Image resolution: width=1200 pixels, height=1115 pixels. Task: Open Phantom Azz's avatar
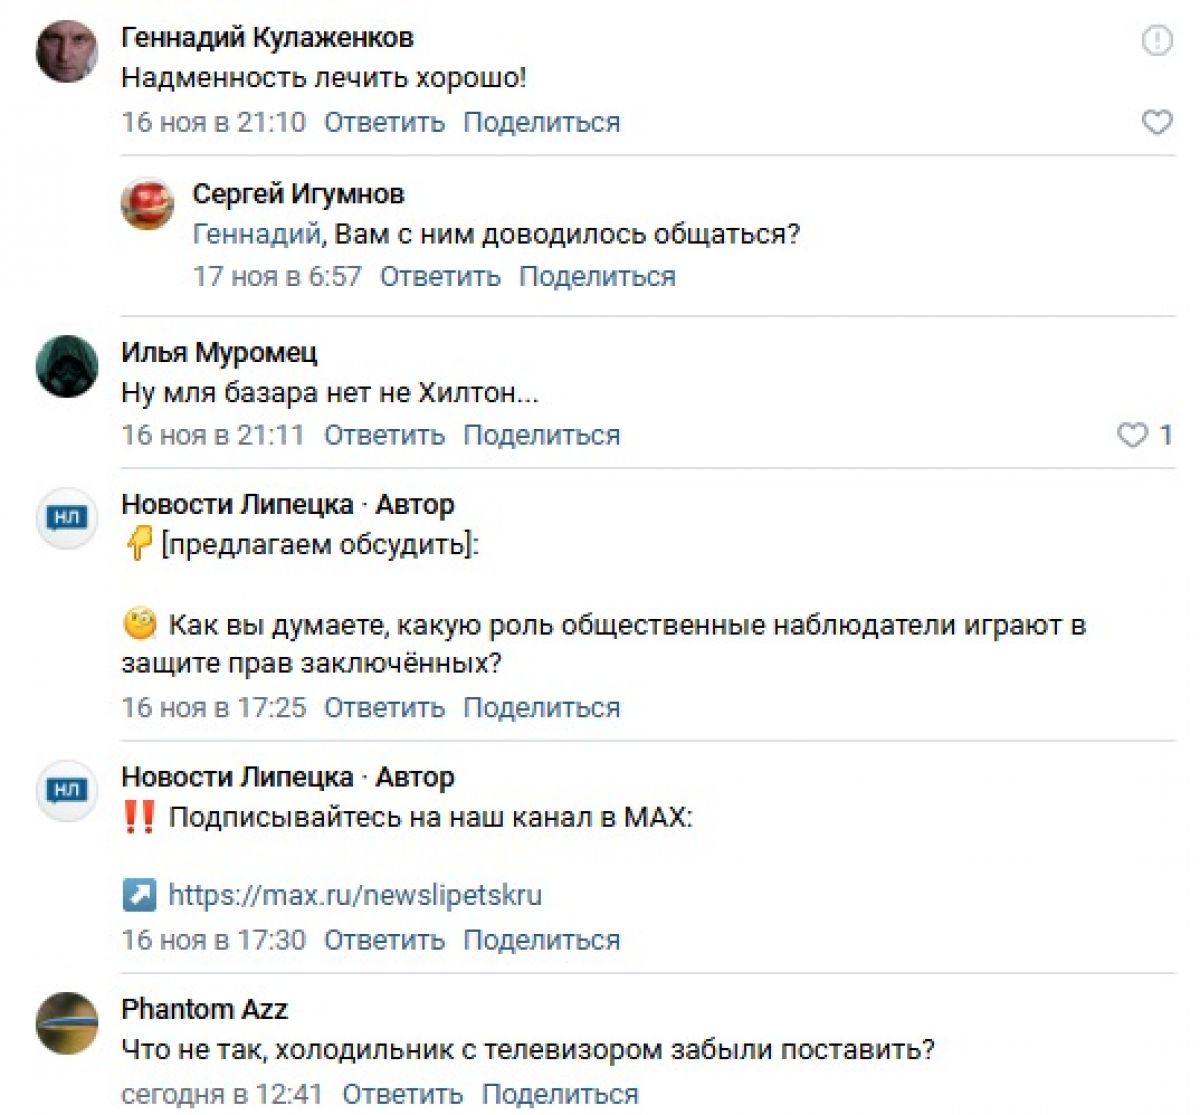67,1022
